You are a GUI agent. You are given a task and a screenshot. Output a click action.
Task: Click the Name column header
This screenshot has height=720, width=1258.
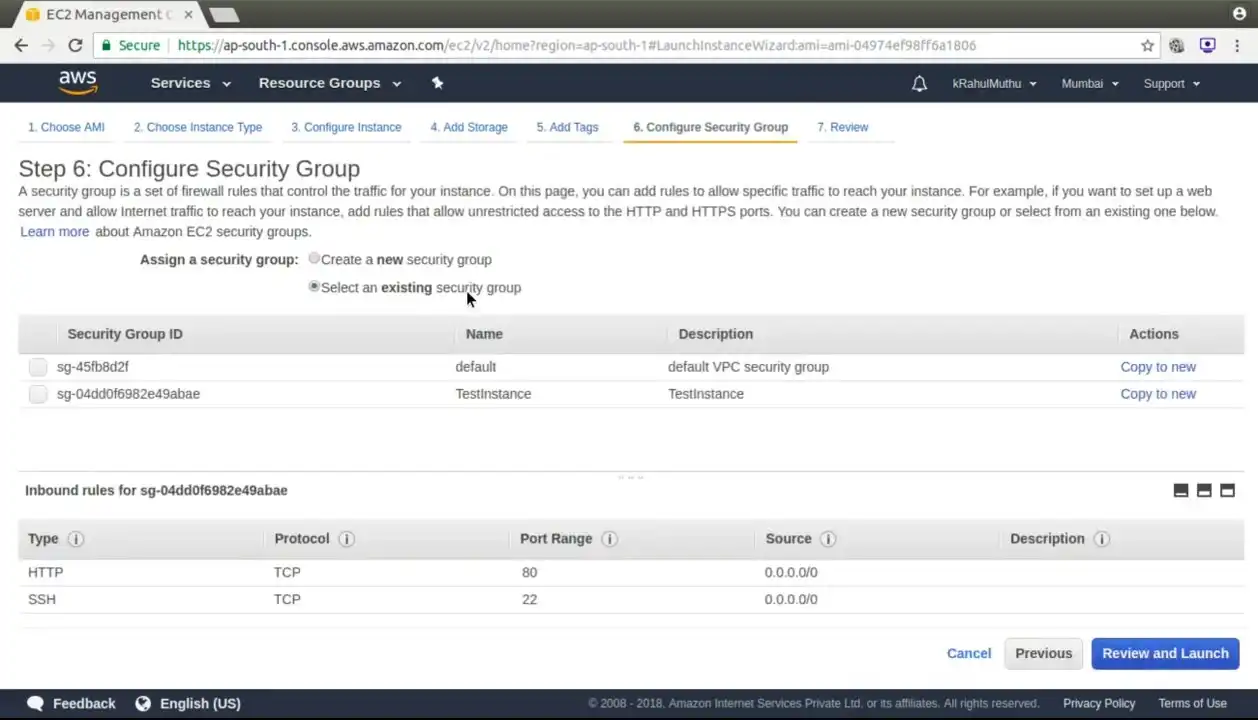pyautogui.click(x=484, y=334)
